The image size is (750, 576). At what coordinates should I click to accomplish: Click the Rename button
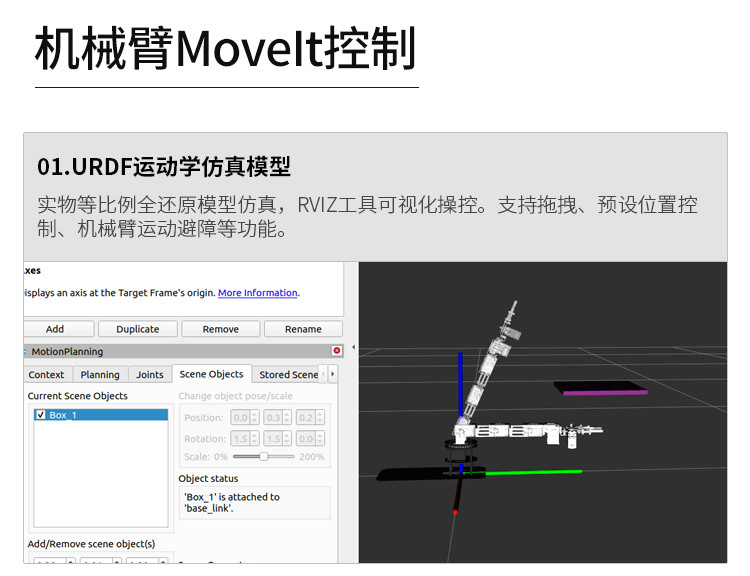point(303,329)
